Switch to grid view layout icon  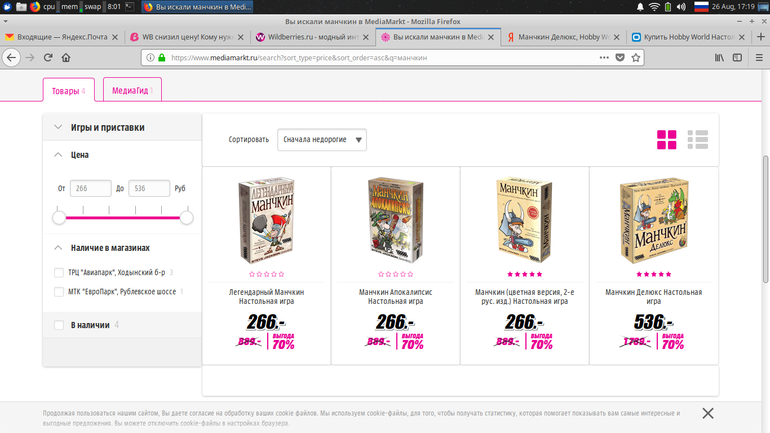coord(666,139)
